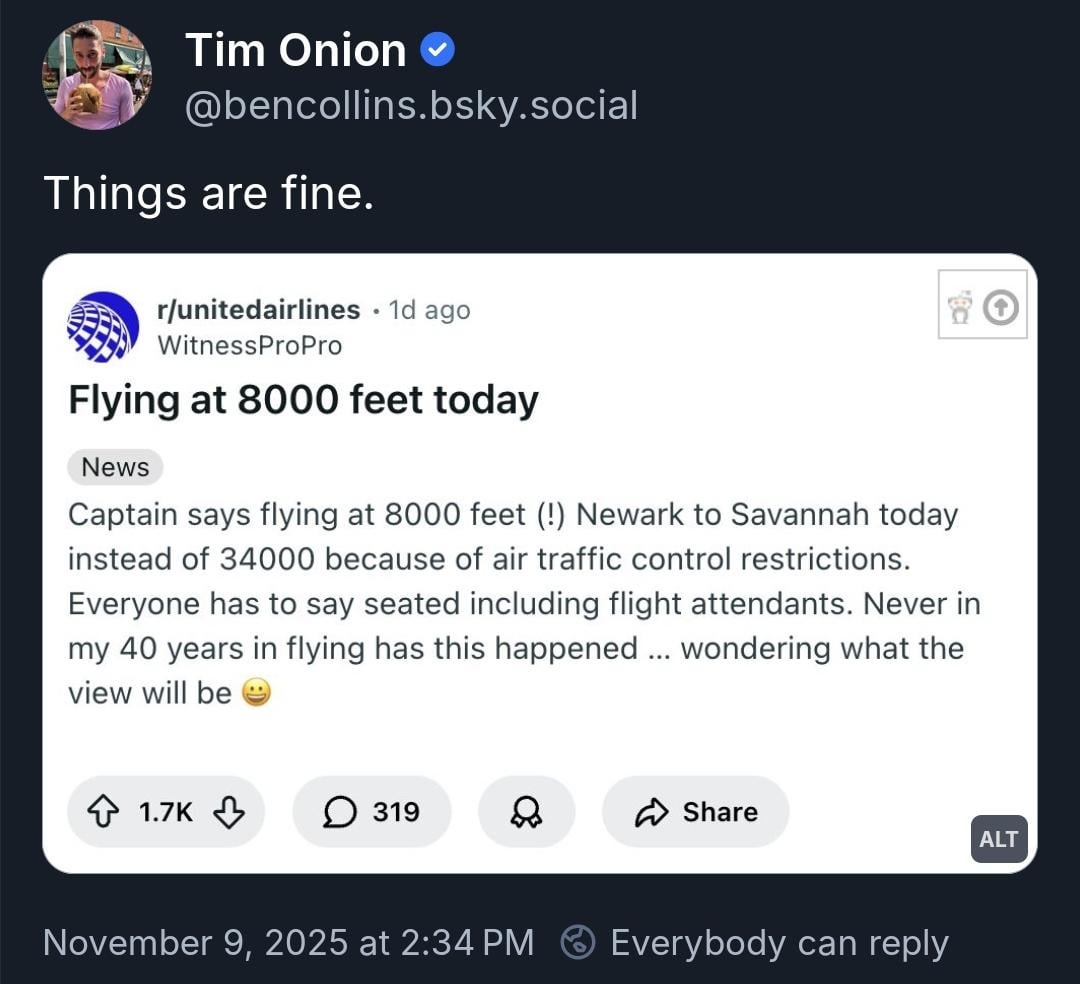This screenshot has height=984, width=1080.
Task: Click the blue verified checkmark badge
Action: click(x=437, y=50)
